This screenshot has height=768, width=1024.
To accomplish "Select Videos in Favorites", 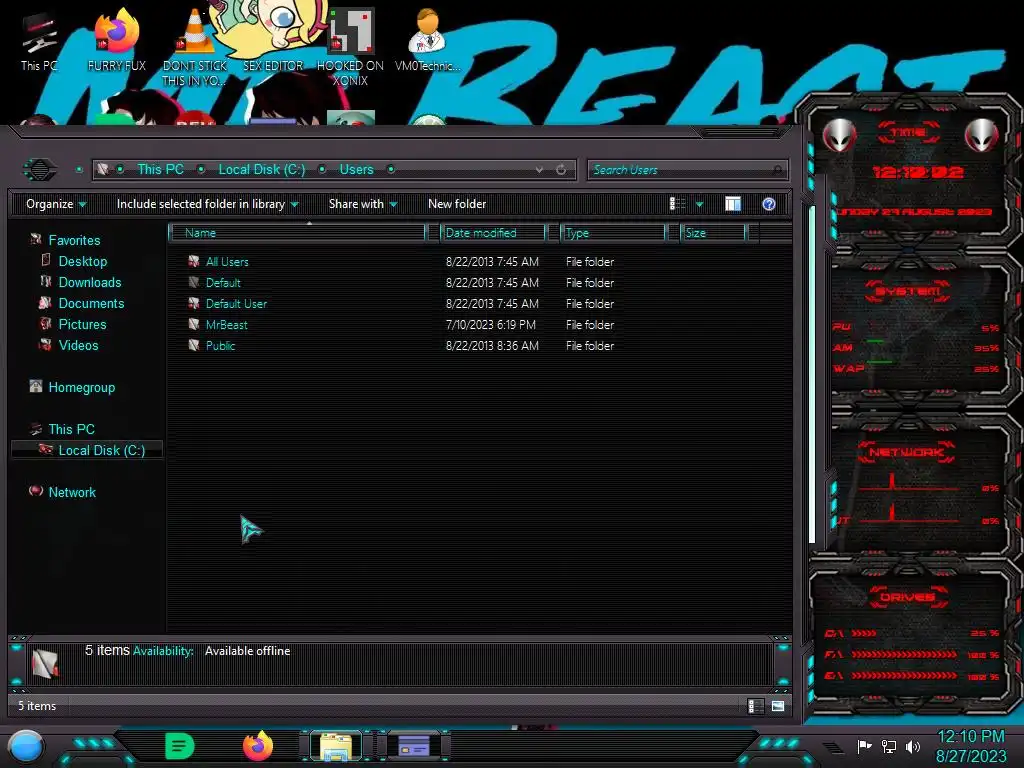I will coord(78,345).
